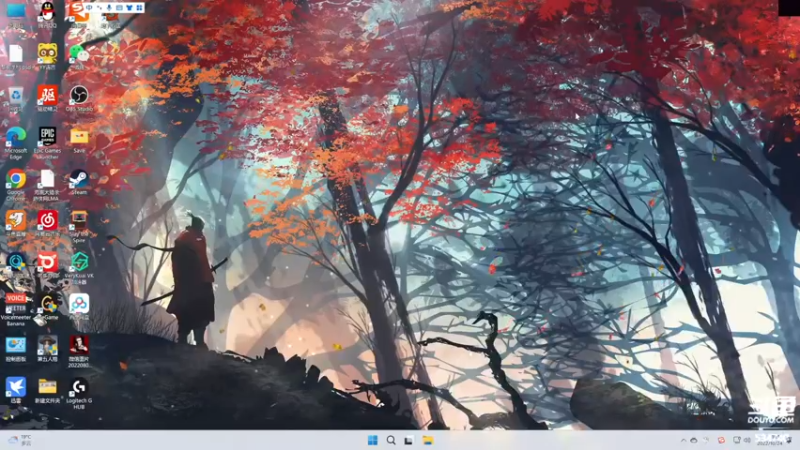Image resolution: width=800 pixels, height=450 pixels.
Task: Open Steam desktop shortcut
Action: (x=79, y=180)
